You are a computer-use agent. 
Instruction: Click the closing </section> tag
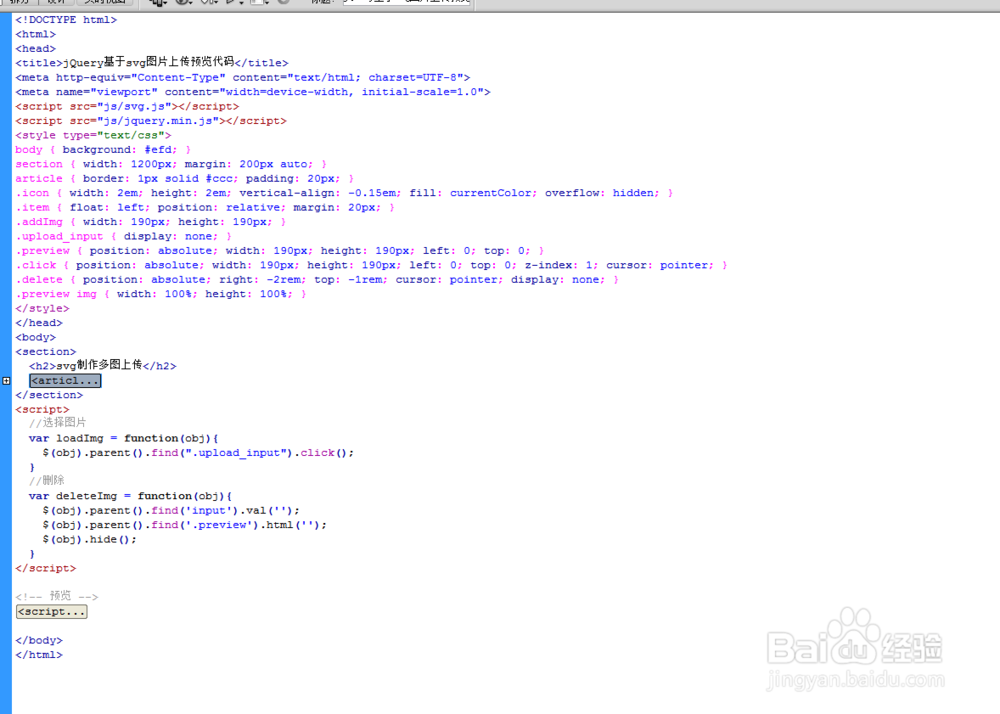pos(49,395)
